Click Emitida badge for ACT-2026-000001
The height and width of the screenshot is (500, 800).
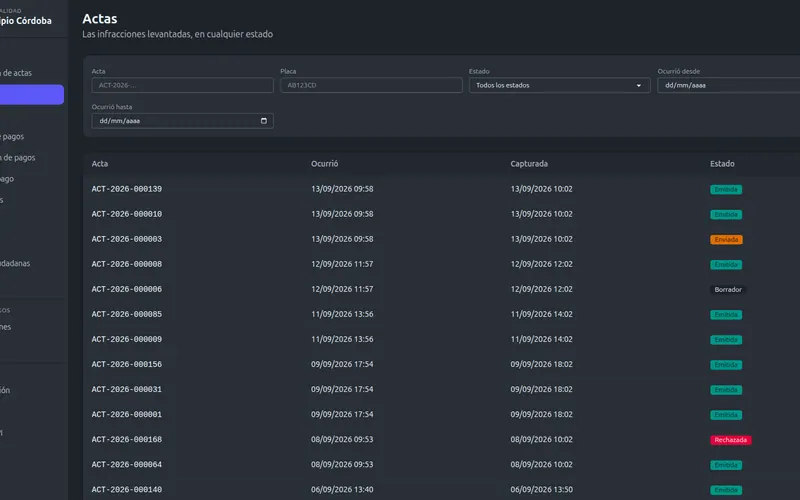click(726, 415)
